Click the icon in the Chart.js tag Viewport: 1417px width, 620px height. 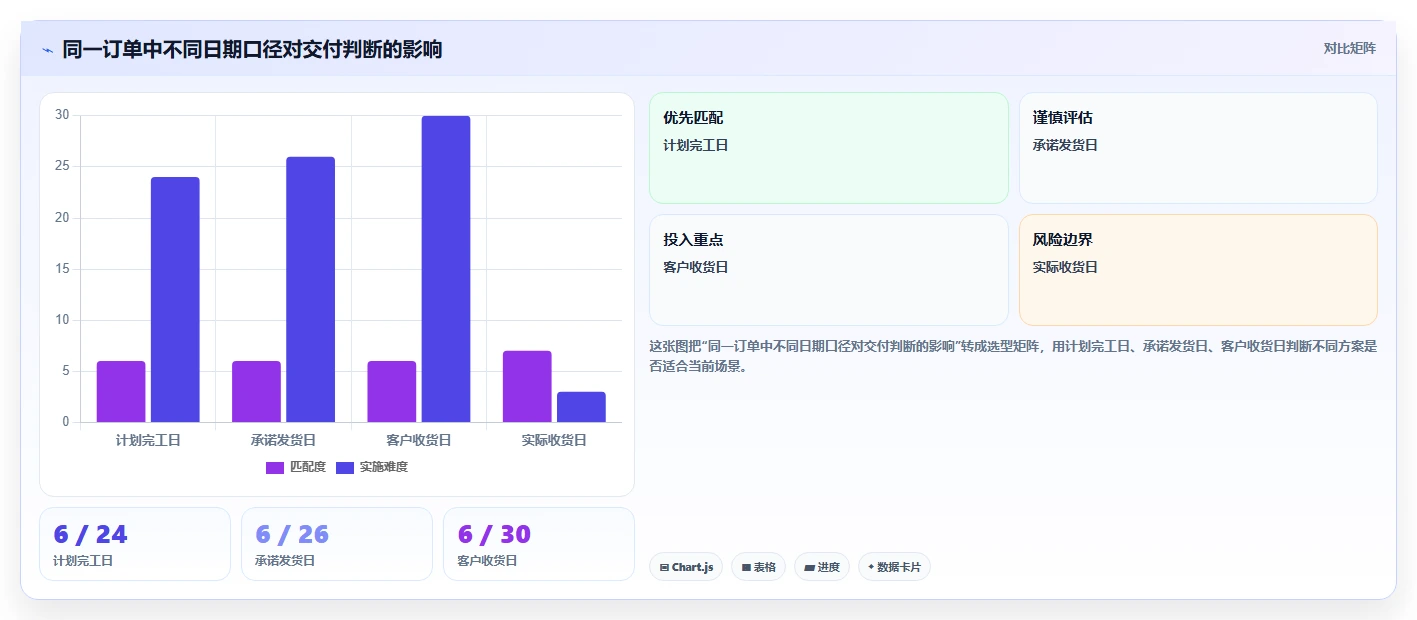(664, 568)
